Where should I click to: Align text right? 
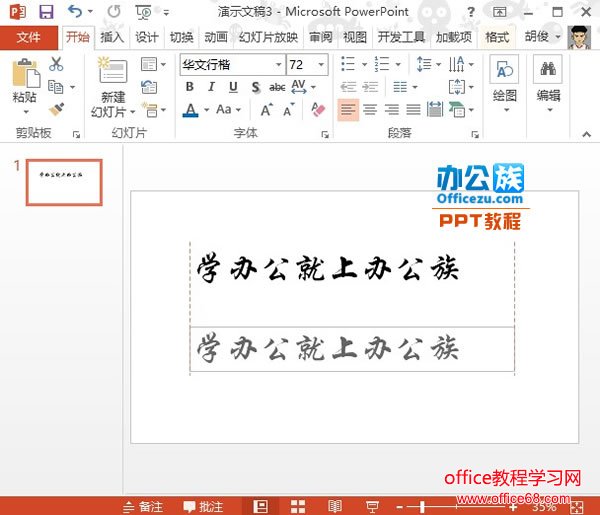tap(392, 110)
